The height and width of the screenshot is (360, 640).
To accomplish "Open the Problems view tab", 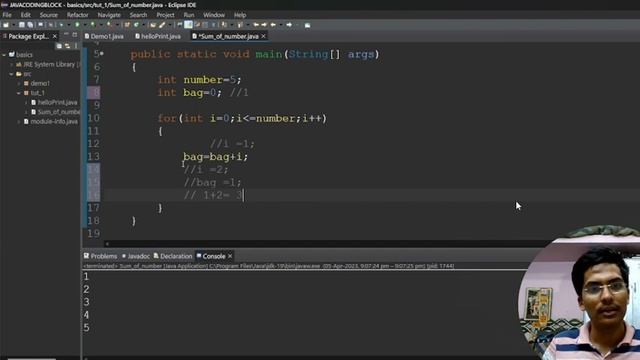I will [x=100, y=256].
